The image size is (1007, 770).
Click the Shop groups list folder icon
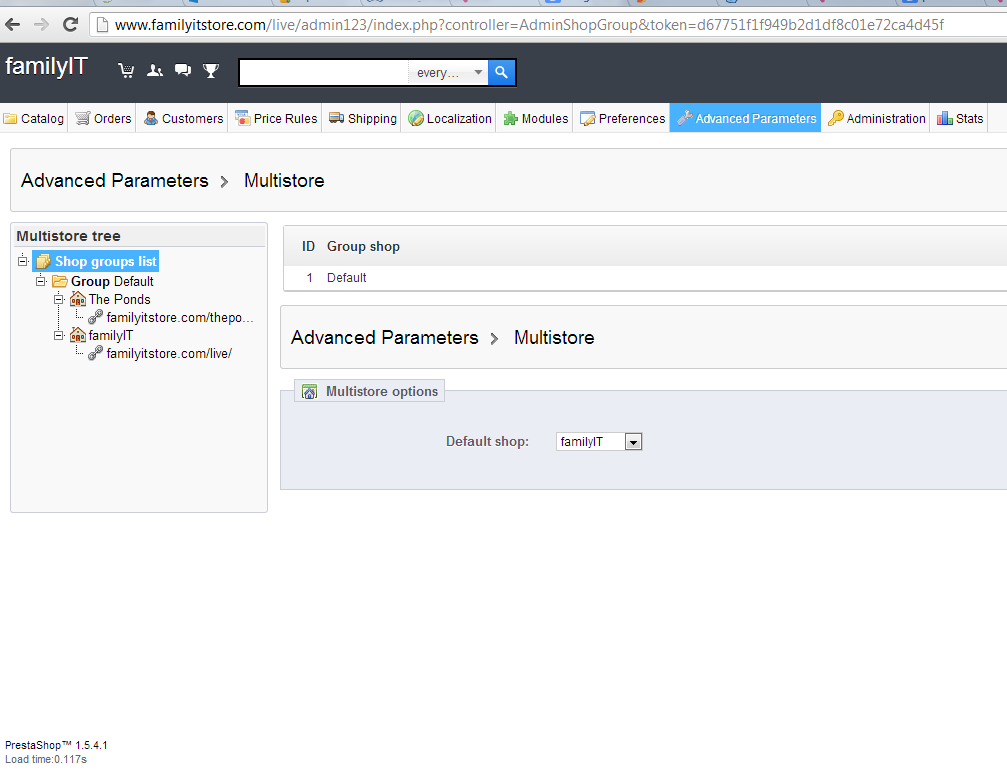click(x=44, y=261)
